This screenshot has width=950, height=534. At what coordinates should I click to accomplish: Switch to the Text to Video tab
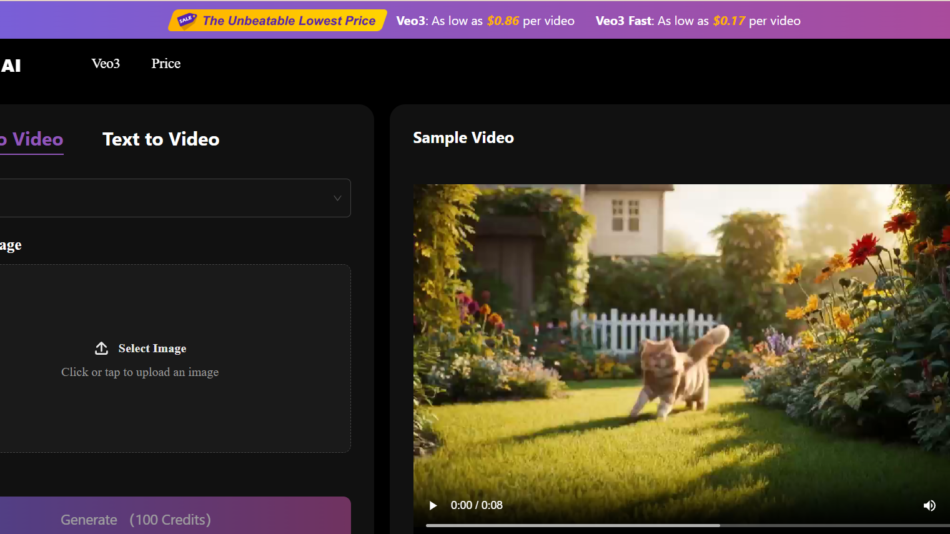click(161, 140)
